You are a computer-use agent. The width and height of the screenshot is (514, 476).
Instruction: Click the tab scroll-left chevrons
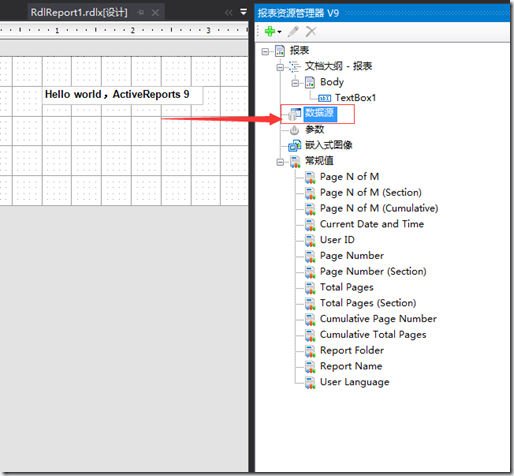click(x=228, y=13)
